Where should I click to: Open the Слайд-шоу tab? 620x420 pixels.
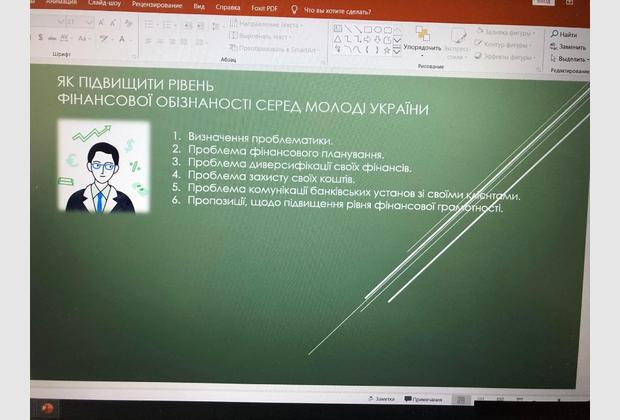105,3
